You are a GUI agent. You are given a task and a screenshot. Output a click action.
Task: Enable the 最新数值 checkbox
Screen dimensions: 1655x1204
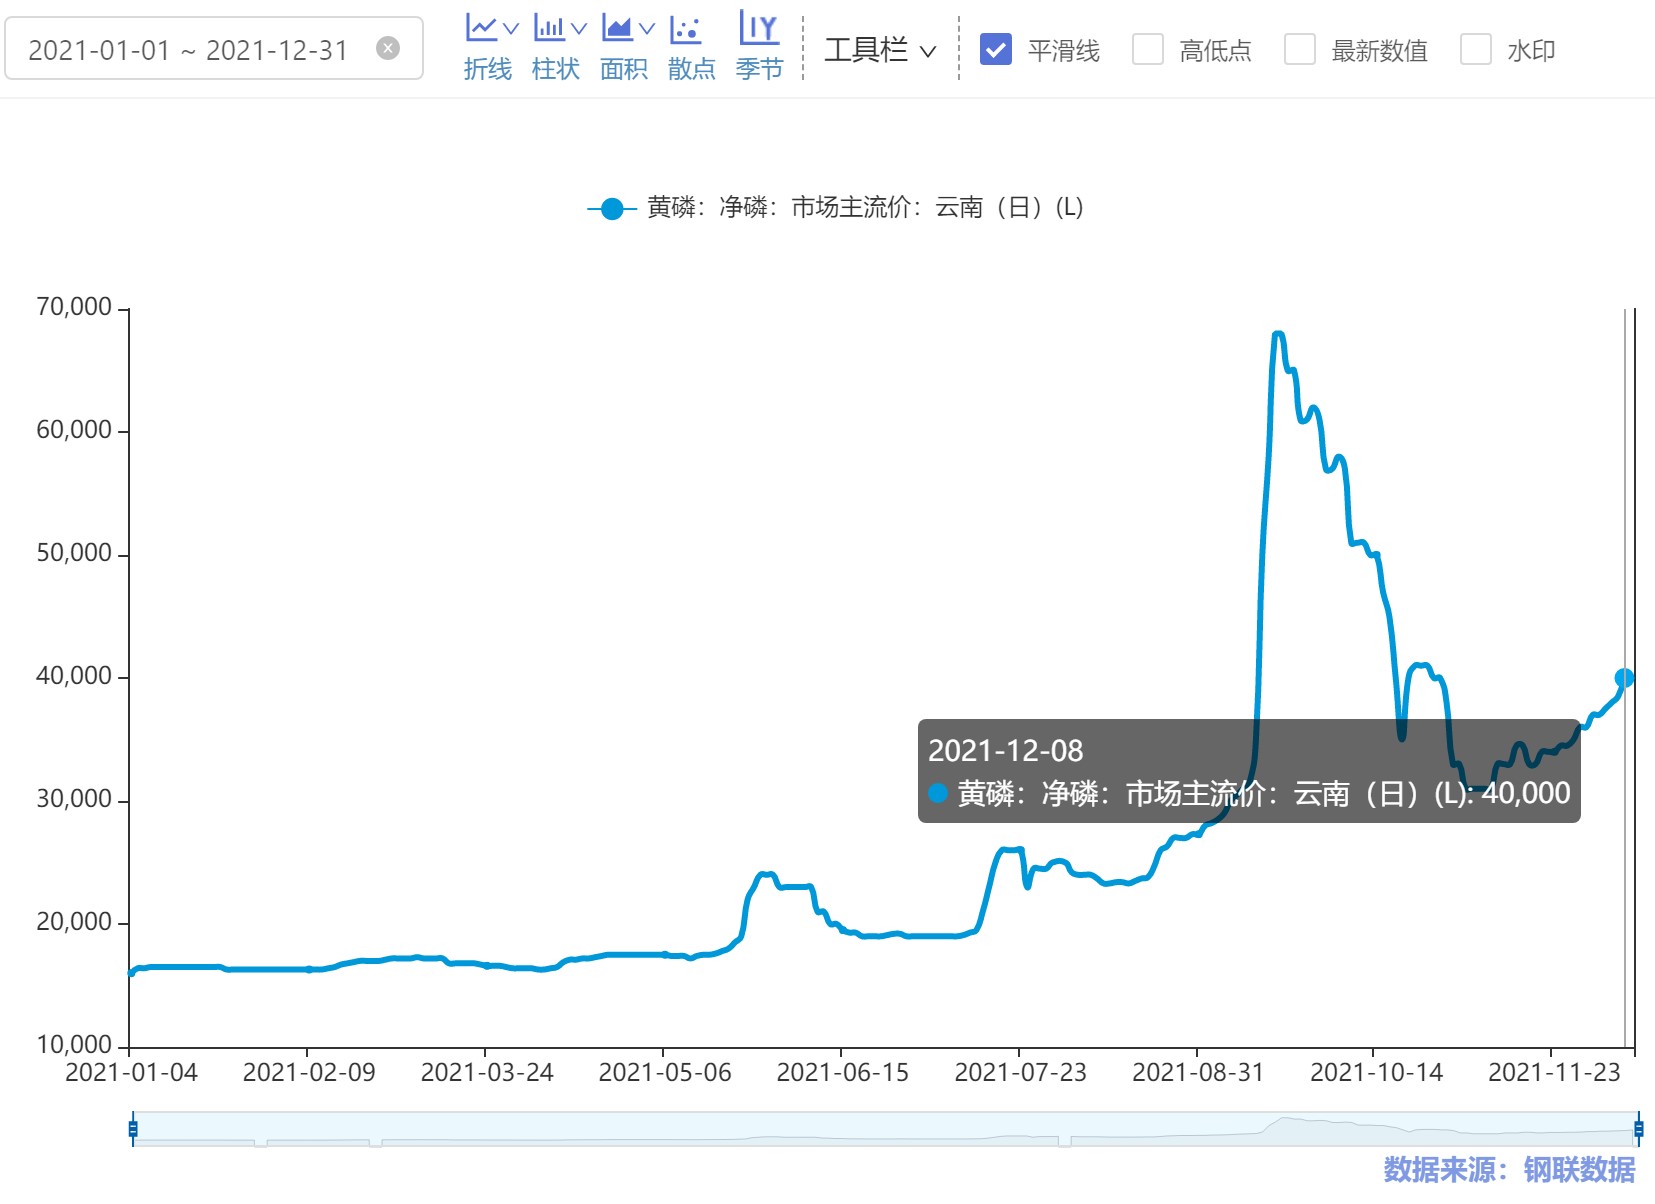(1300, 49)
